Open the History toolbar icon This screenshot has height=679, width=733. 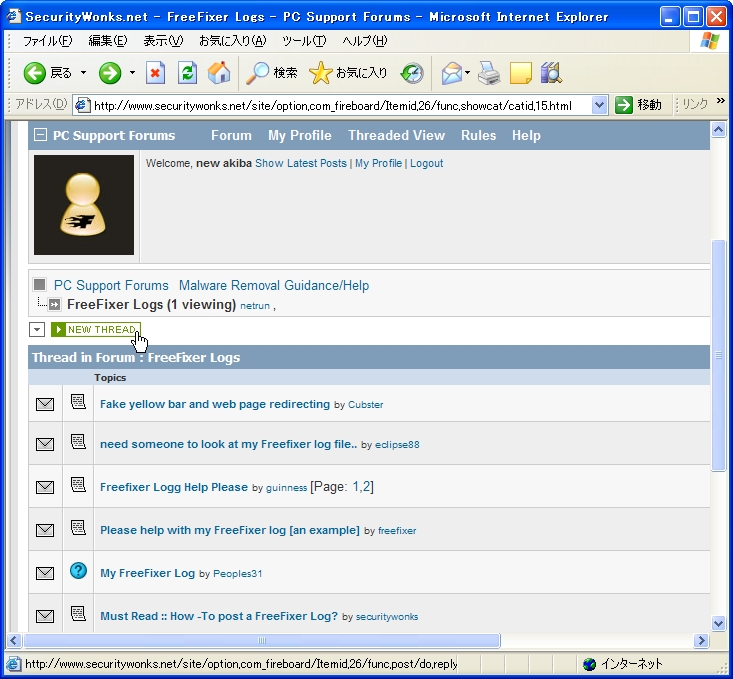412,73
